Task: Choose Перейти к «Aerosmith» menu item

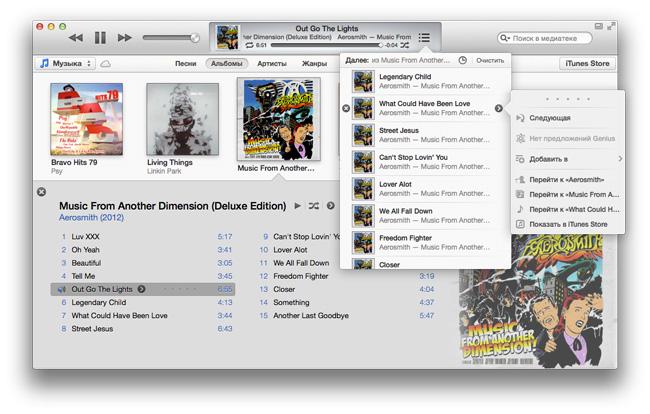Action: click(568, 180)
